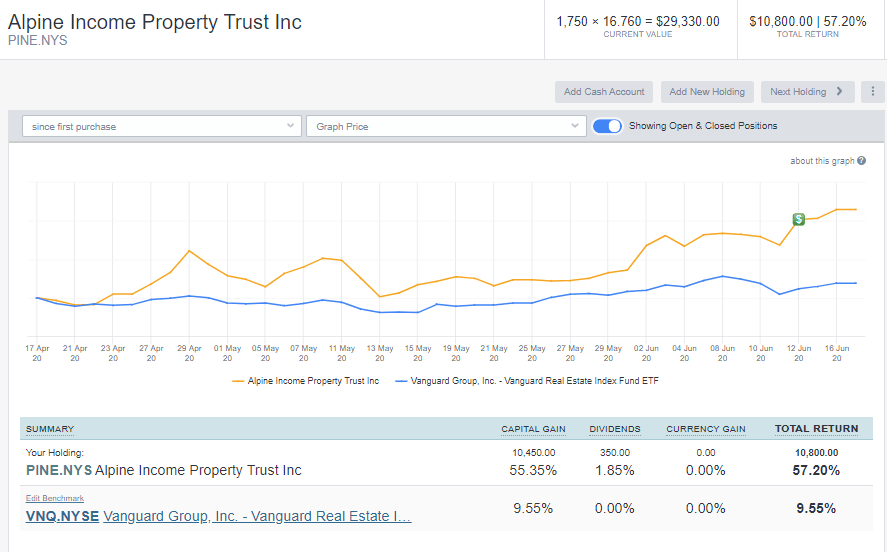Toggle Vanguard Real Estate Index Fund legend
This screenshot has height=552, width=887.
pyautogui.click(x=527, y=381)
